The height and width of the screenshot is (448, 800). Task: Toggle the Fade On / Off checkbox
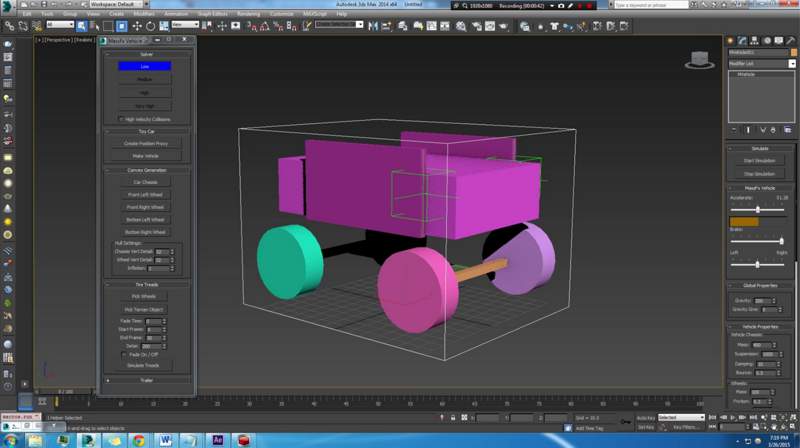pyautogui.click(x=124, y=354)
